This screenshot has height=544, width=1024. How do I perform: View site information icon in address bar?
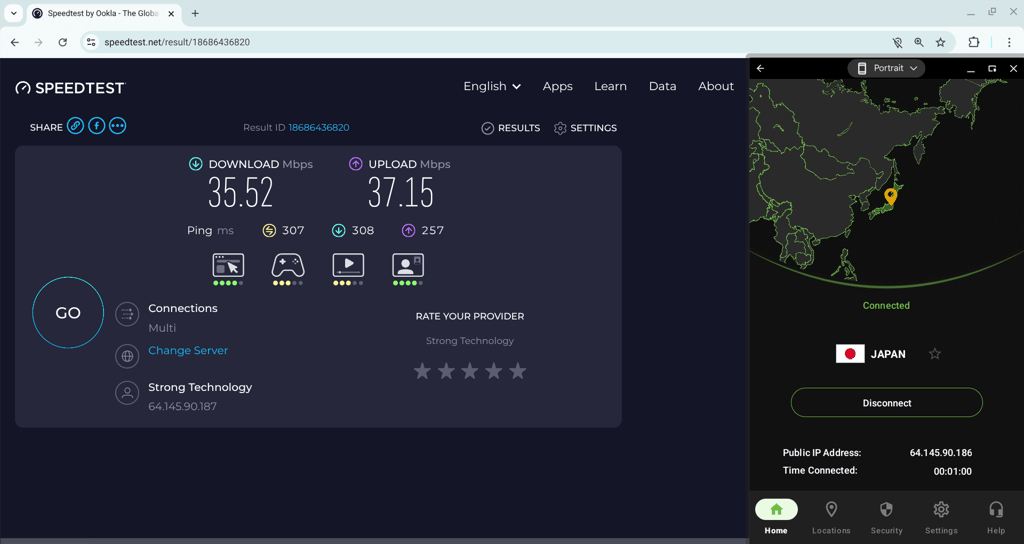click(91, 42)
